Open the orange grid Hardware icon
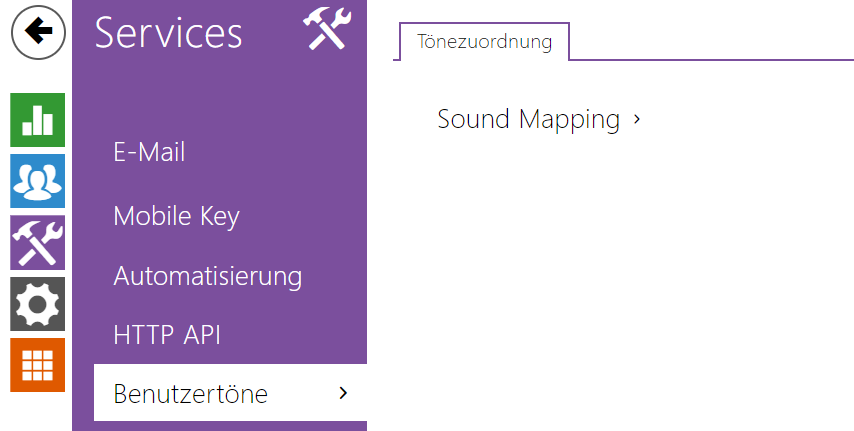Screen dimensions: 854x431 click(x=38, y=365)
